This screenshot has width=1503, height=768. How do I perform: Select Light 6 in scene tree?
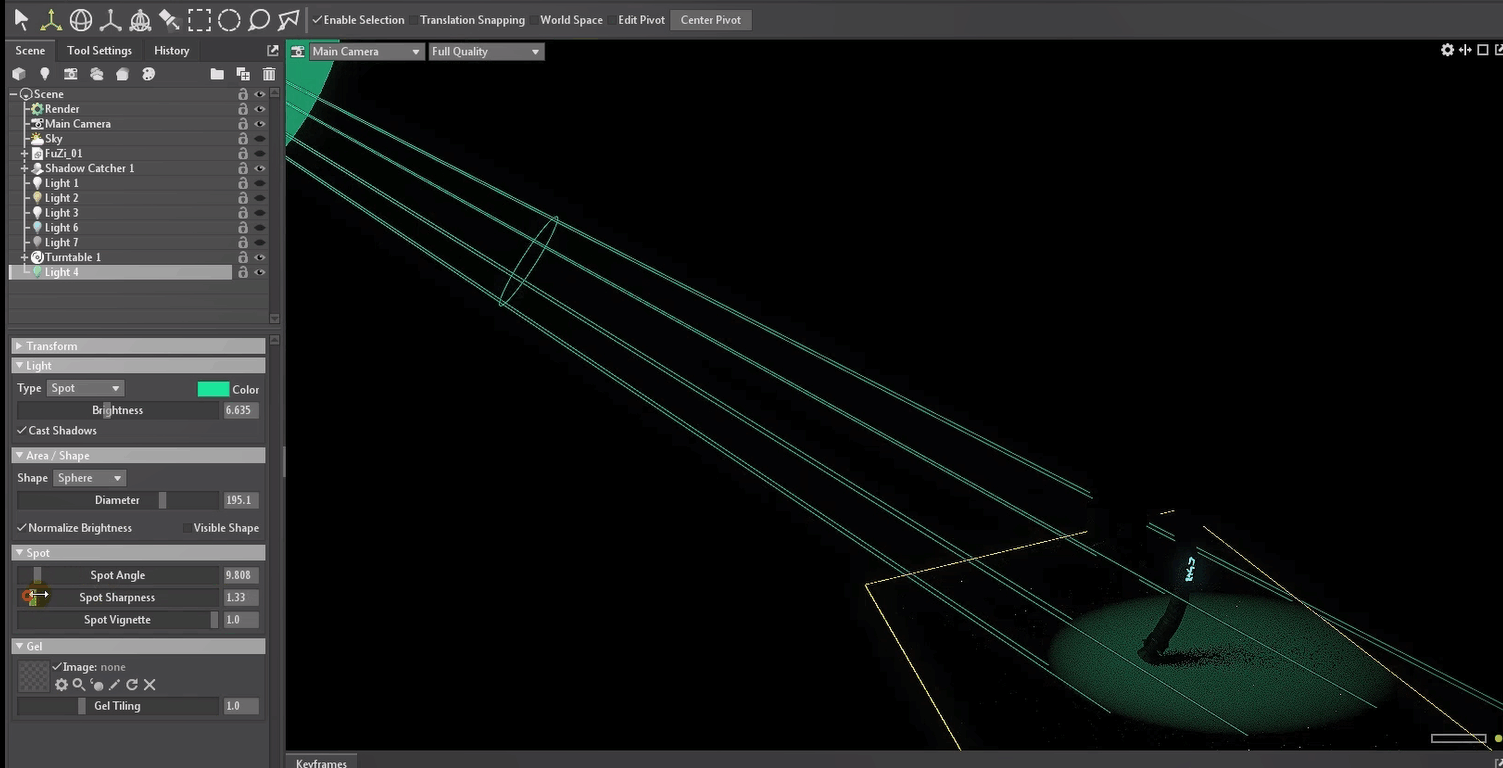61,228
